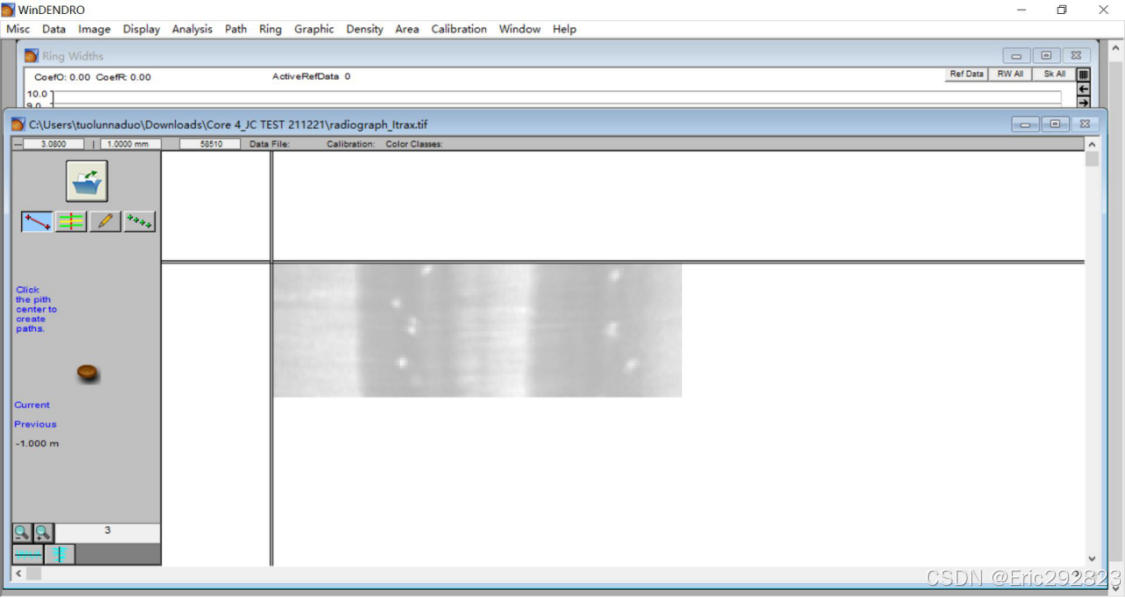Select the red path line creation tool

(x=37, y=221)
